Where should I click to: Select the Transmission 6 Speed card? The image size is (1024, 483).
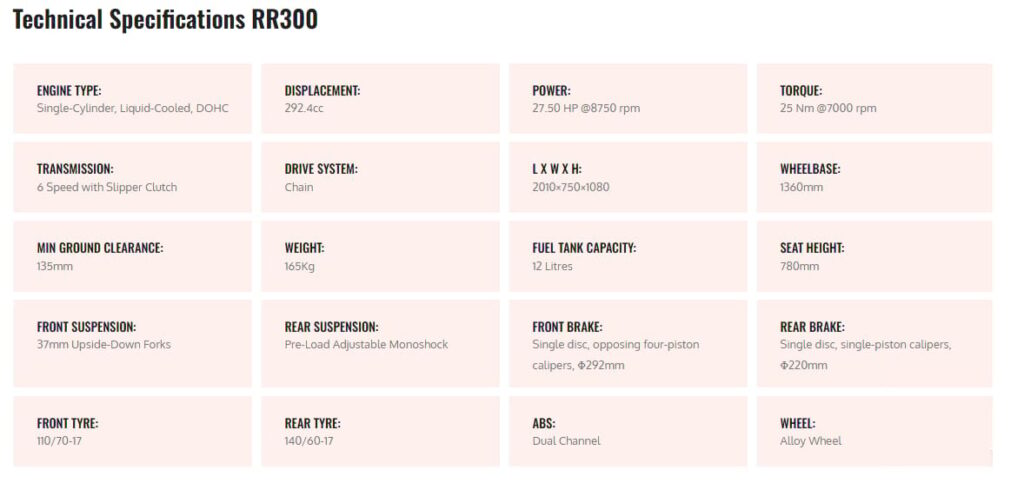pyautogui.click(x=133, y=178)
